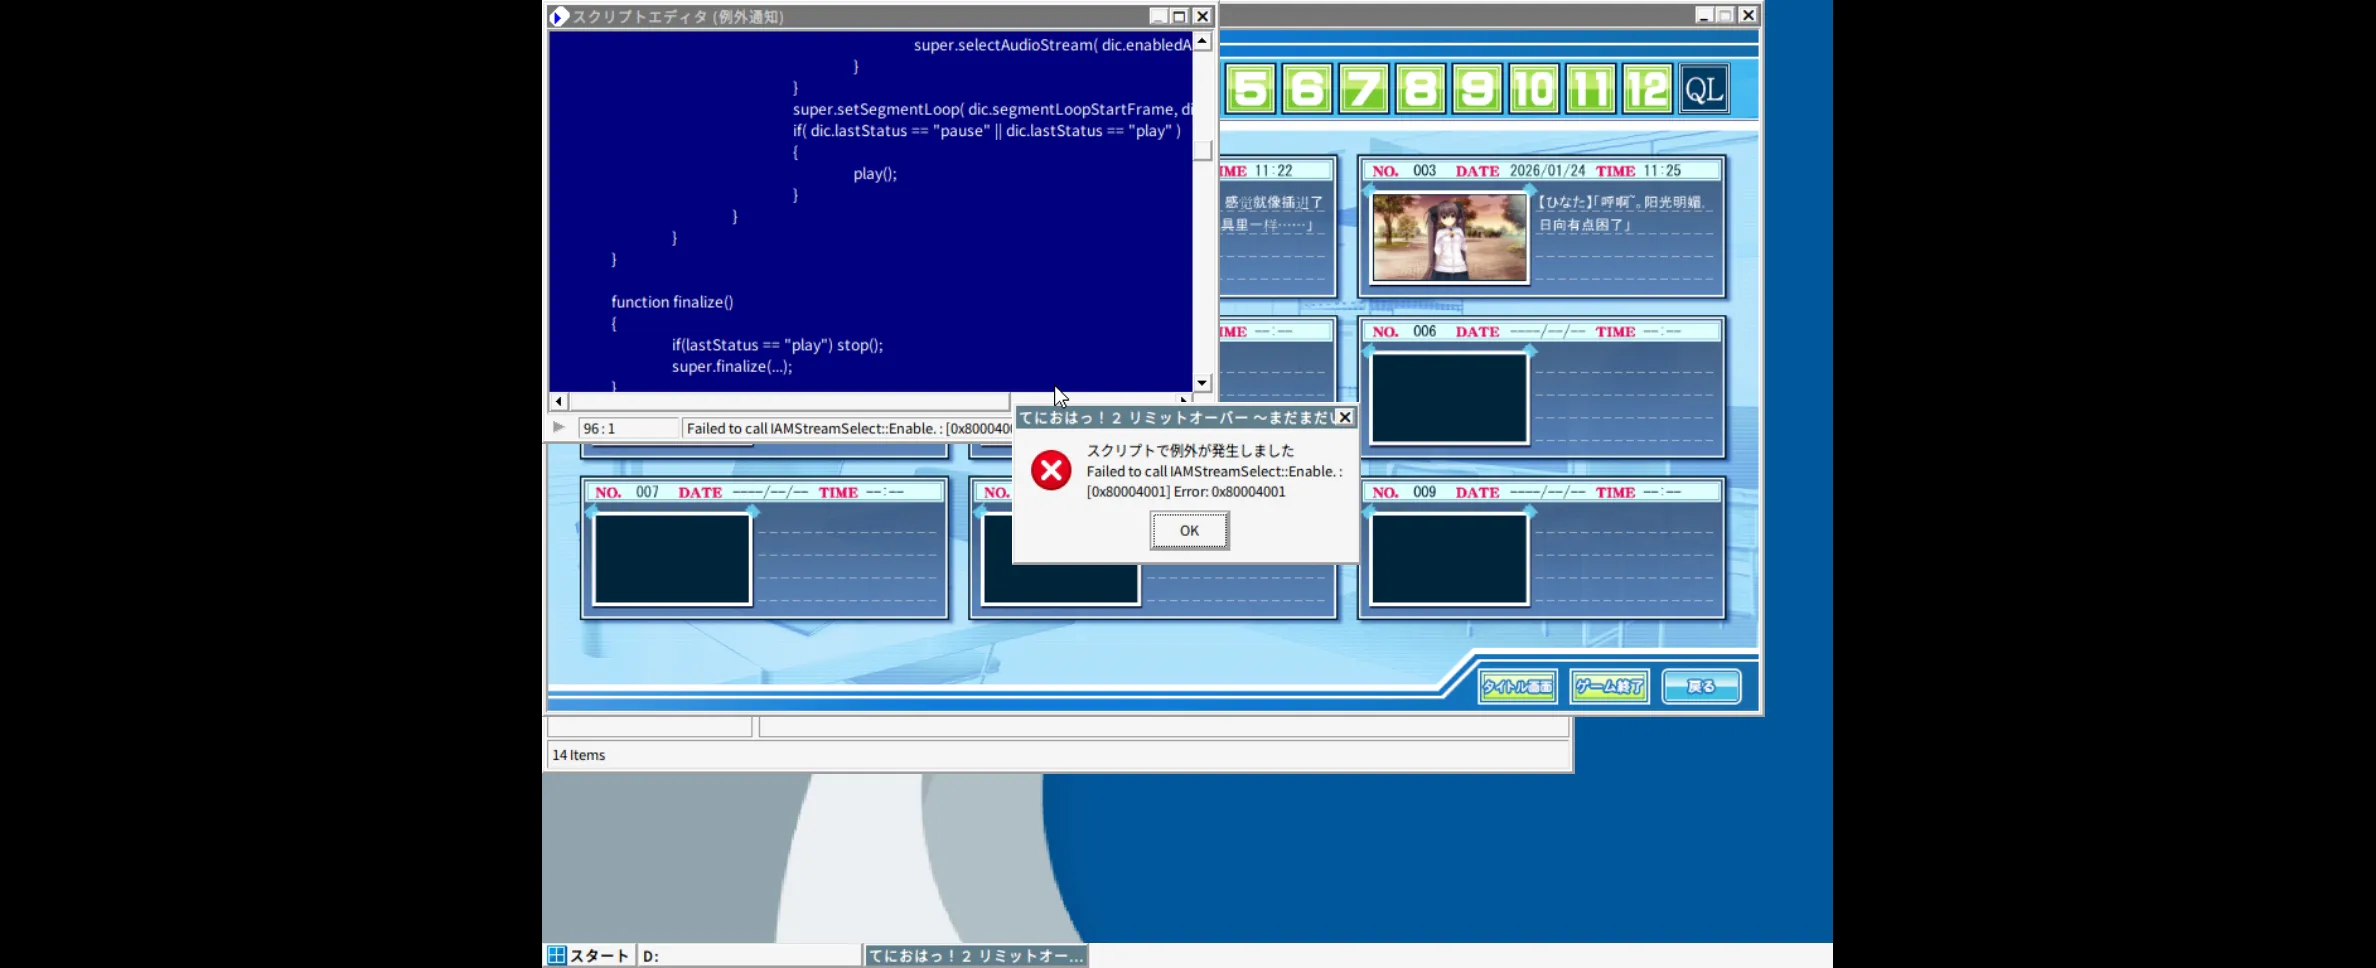The height and width of the screenshot is (968, 2376).
Task: Click OK in the exception dialog
Action: (1189, 530)
